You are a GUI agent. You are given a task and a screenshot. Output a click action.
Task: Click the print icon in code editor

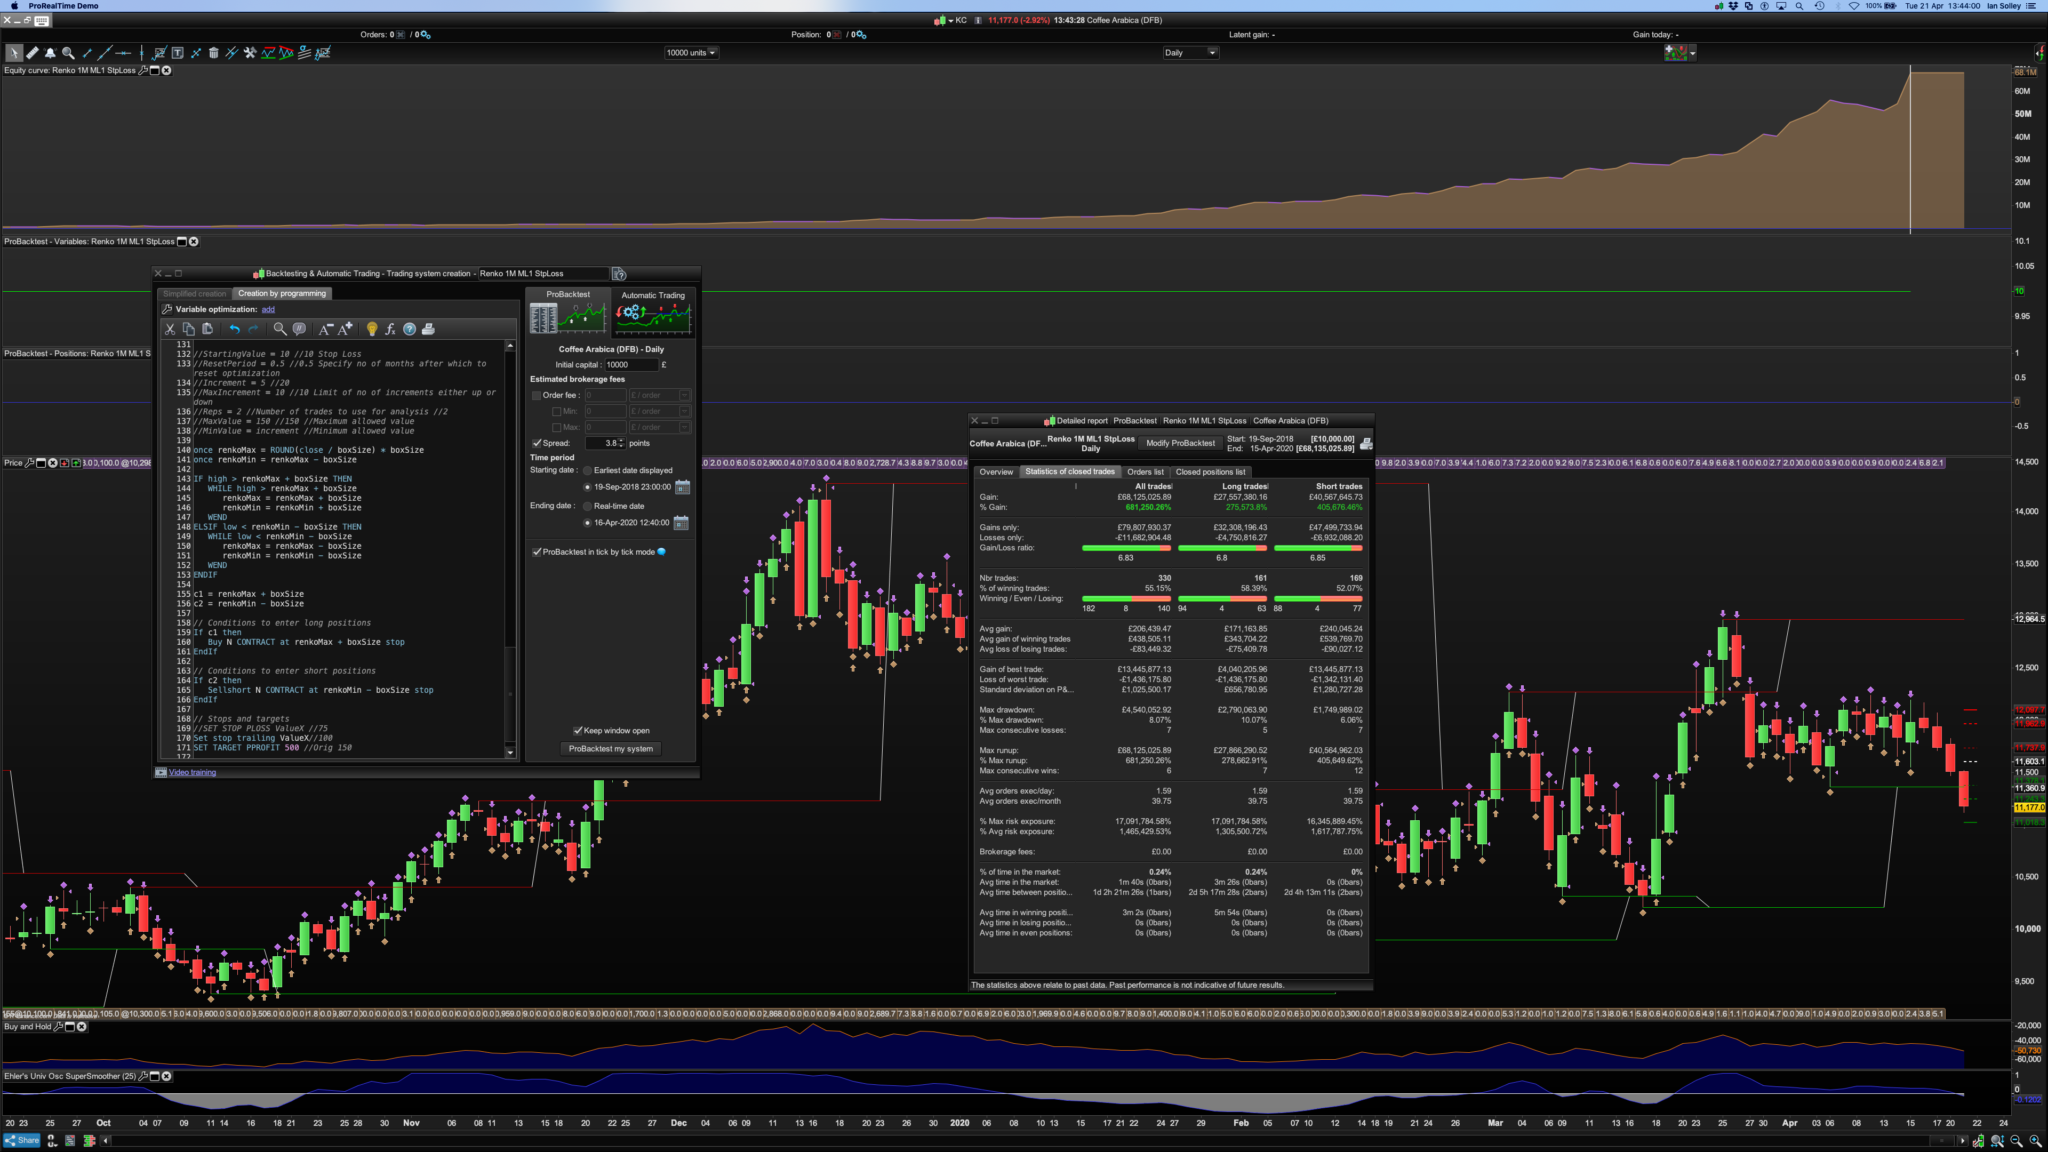tap(428, 329)
